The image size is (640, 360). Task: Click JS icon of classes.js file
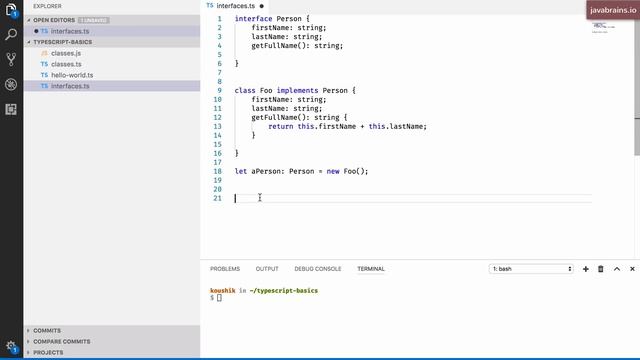point(44,53)
